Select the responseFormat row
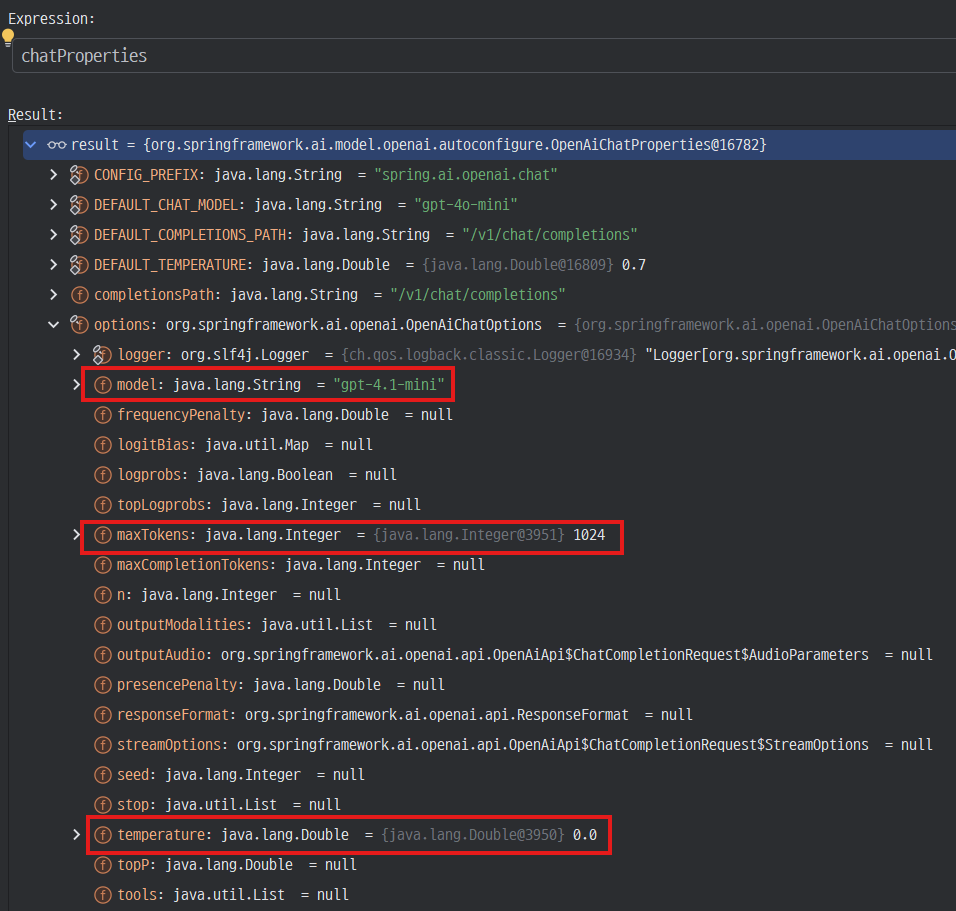The width and height of the screenshot is (956, 911). click(489, 715)
